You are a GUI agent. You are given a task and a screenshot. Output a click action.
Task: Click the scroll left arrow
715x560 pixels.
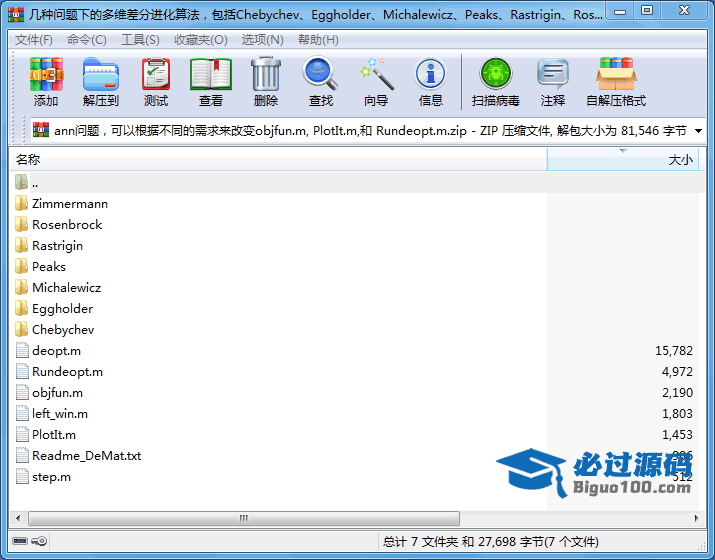point(18,518)
